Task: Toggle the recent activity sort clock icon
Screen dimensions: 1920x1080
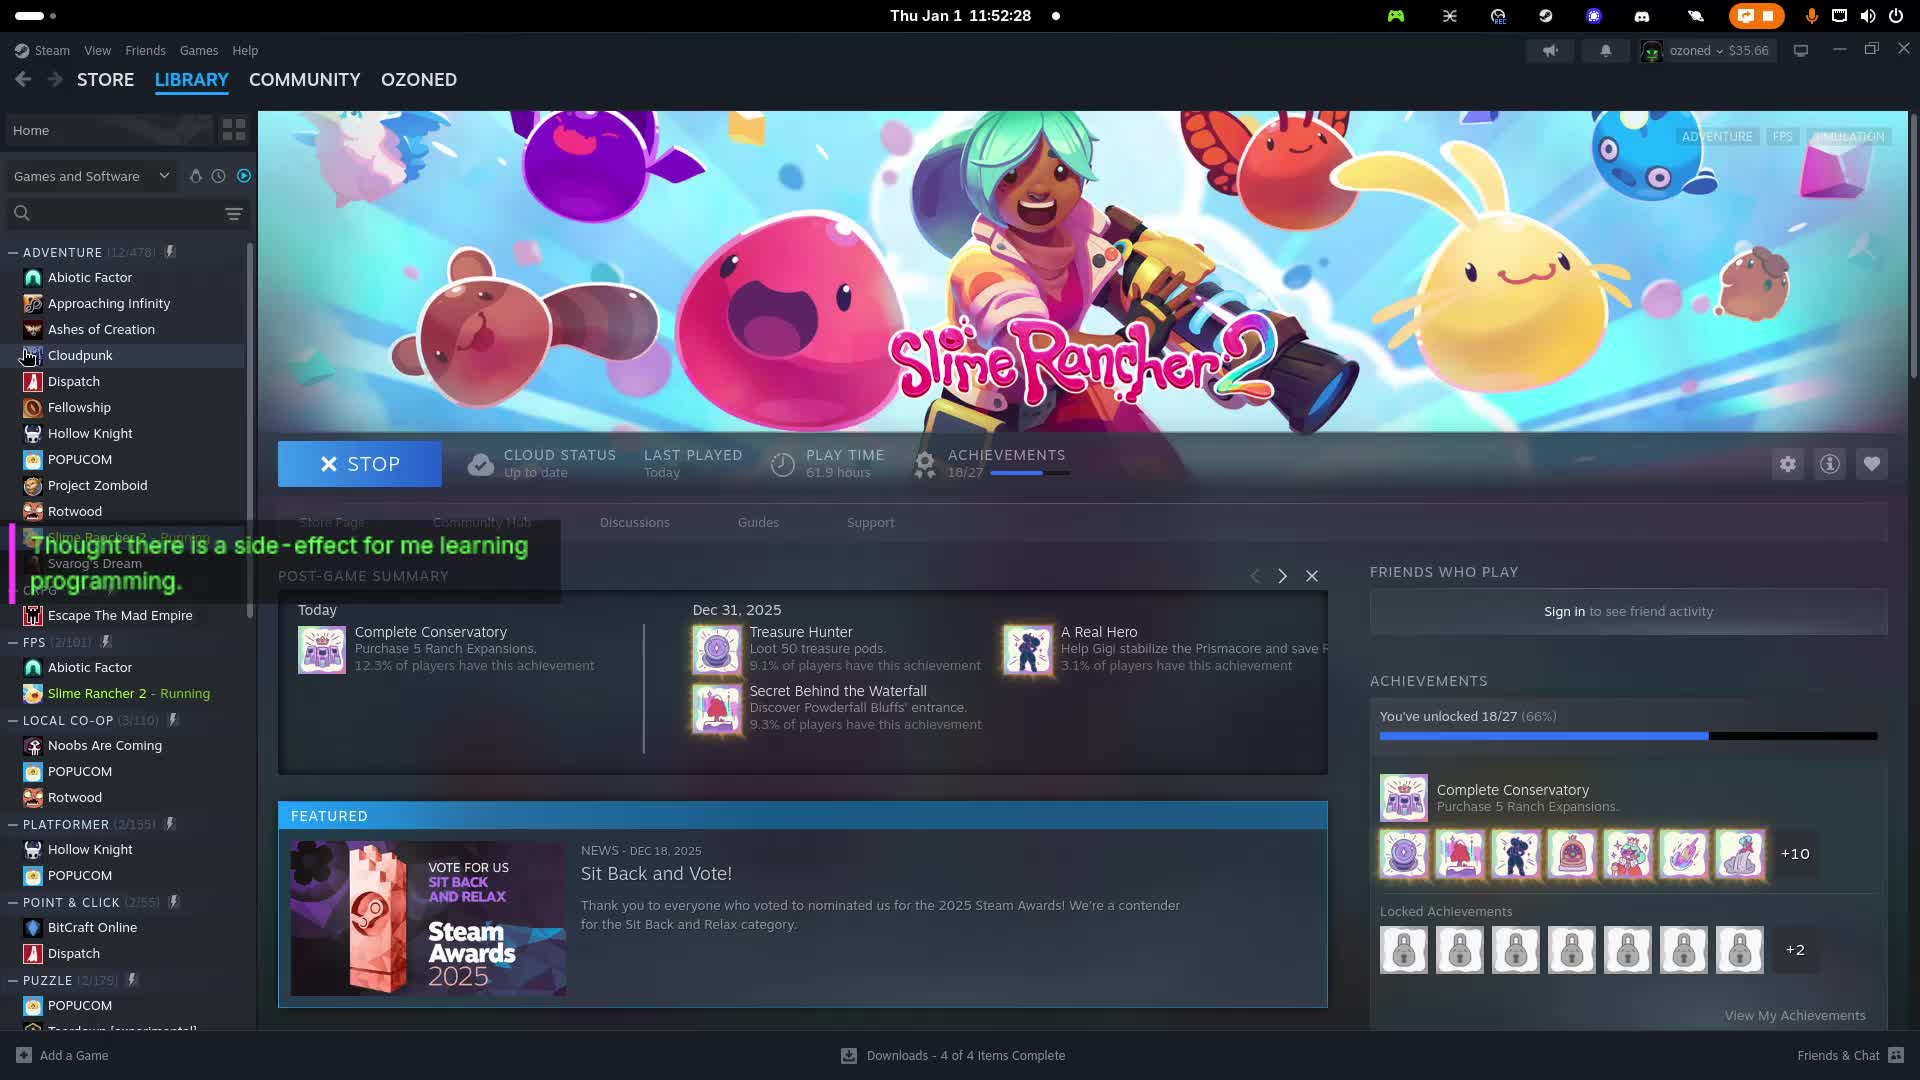Action: 218,176
